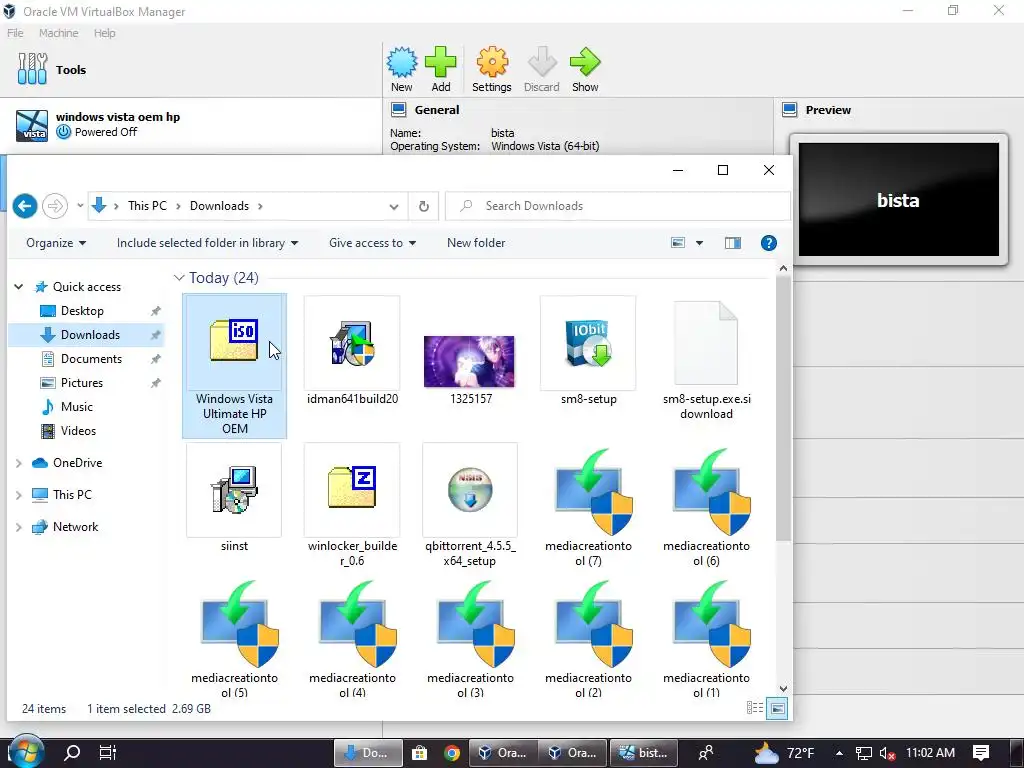Select Desktop in Quick access
The width and height of the screenshot is (1024, 768).
click(82, 311)
